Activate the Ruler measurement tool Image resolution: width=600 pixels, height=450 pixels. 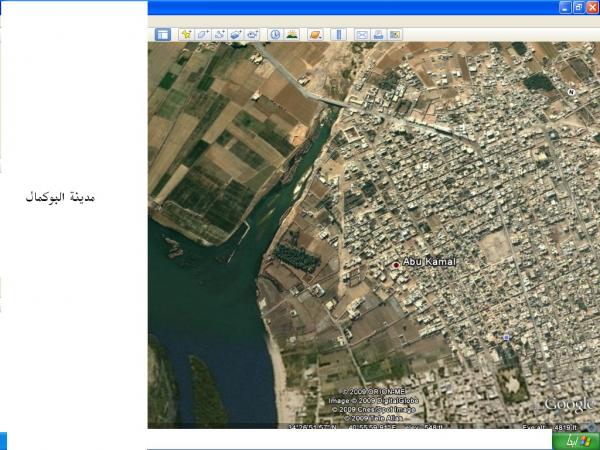pyautogui.click(x=338, y=34)
